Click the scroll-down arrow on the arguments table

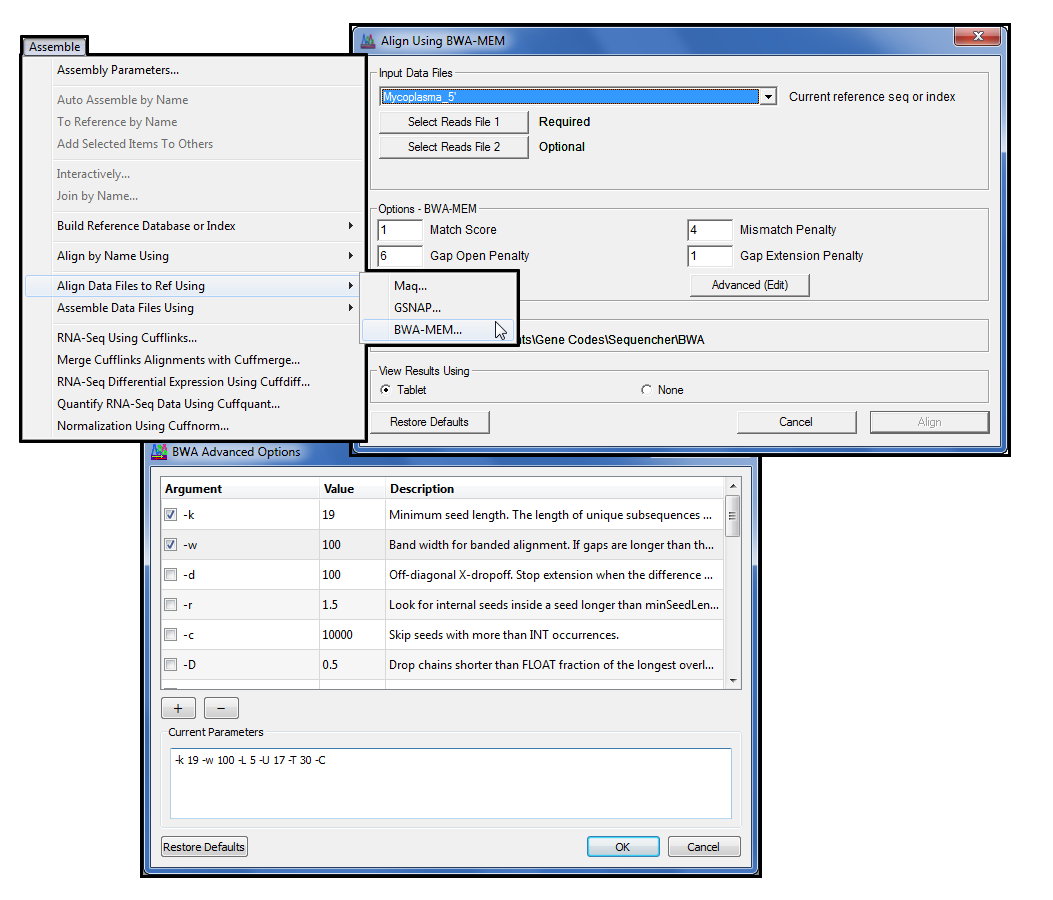[x=733, y=679]
